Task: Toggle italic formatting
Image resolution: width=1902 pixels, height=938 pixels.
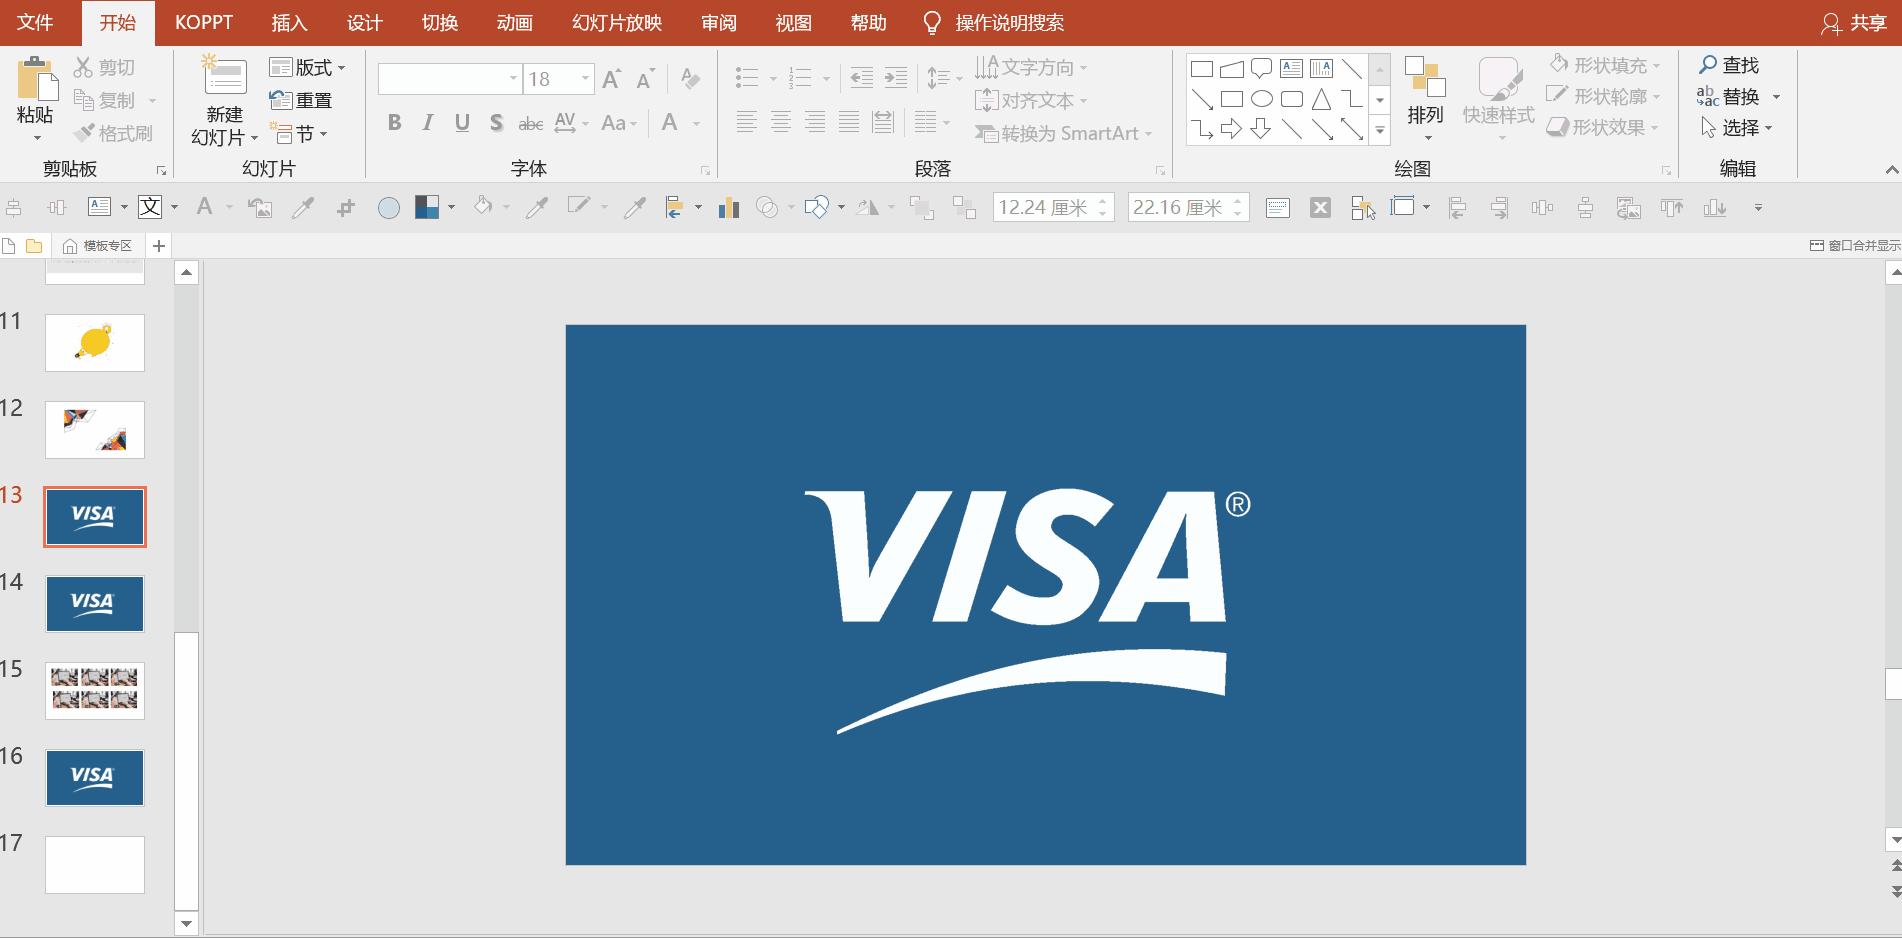Action: click(x=428, y=123)
